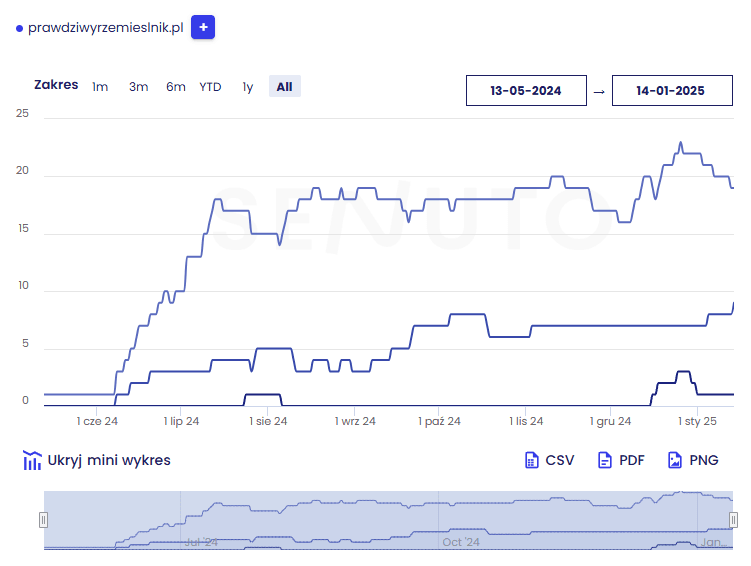This screenshot has height=566, width=751.
Task: Switch to the 6m range
Action: [176, 87]
